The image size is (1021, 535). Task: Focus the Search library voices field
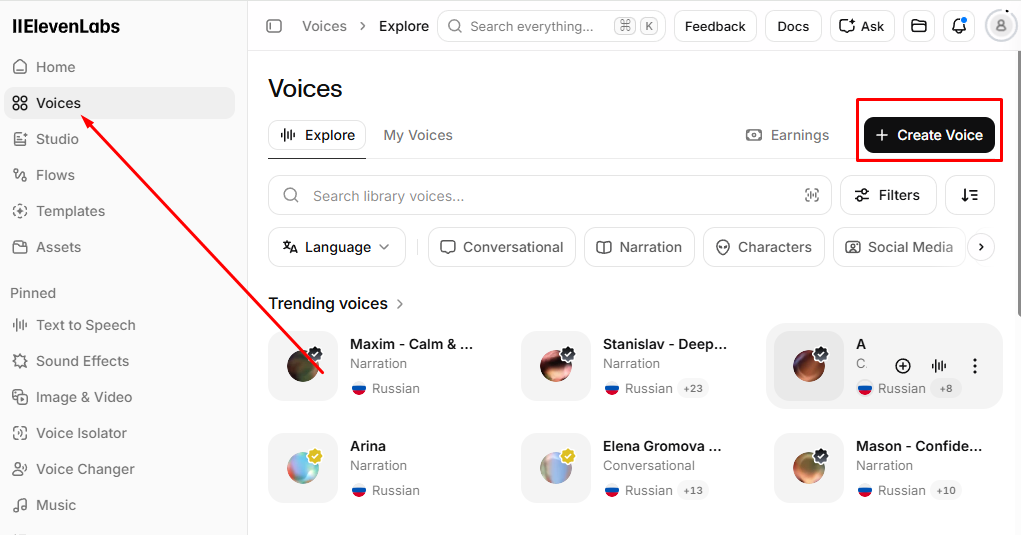pyautogui.click(x=550, y=195)
